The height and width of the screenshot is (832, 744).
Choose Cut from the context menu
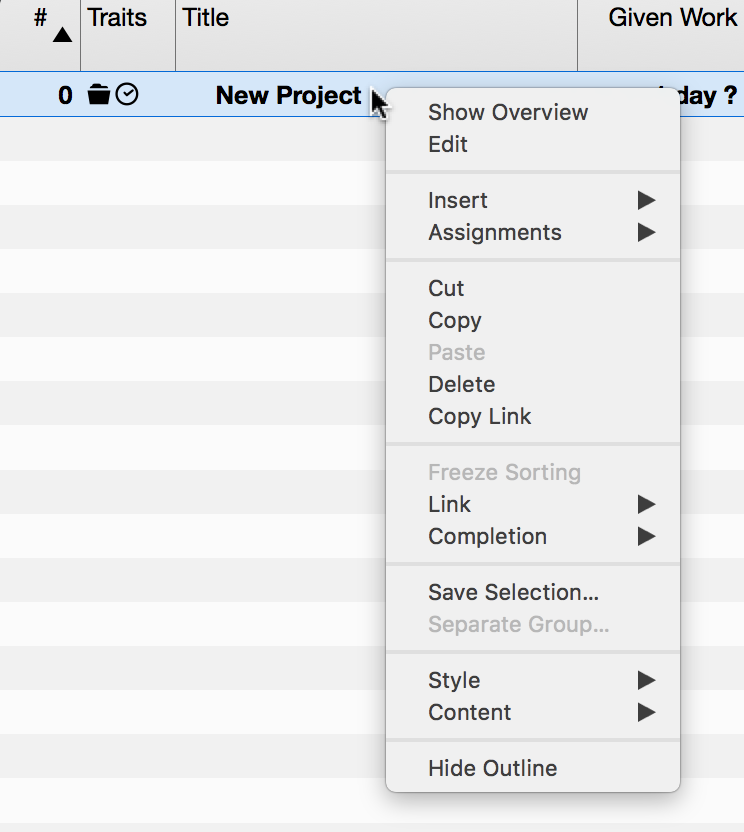tap(533, 289)
